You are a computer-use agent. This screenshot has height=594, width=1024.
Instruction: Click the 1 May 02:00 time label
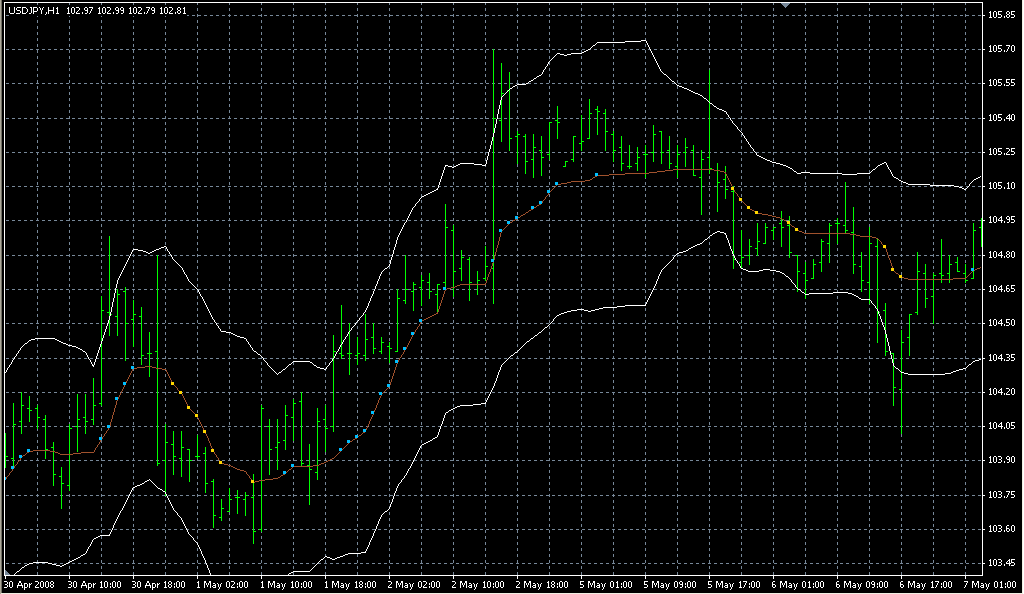[x=221, y=583]
